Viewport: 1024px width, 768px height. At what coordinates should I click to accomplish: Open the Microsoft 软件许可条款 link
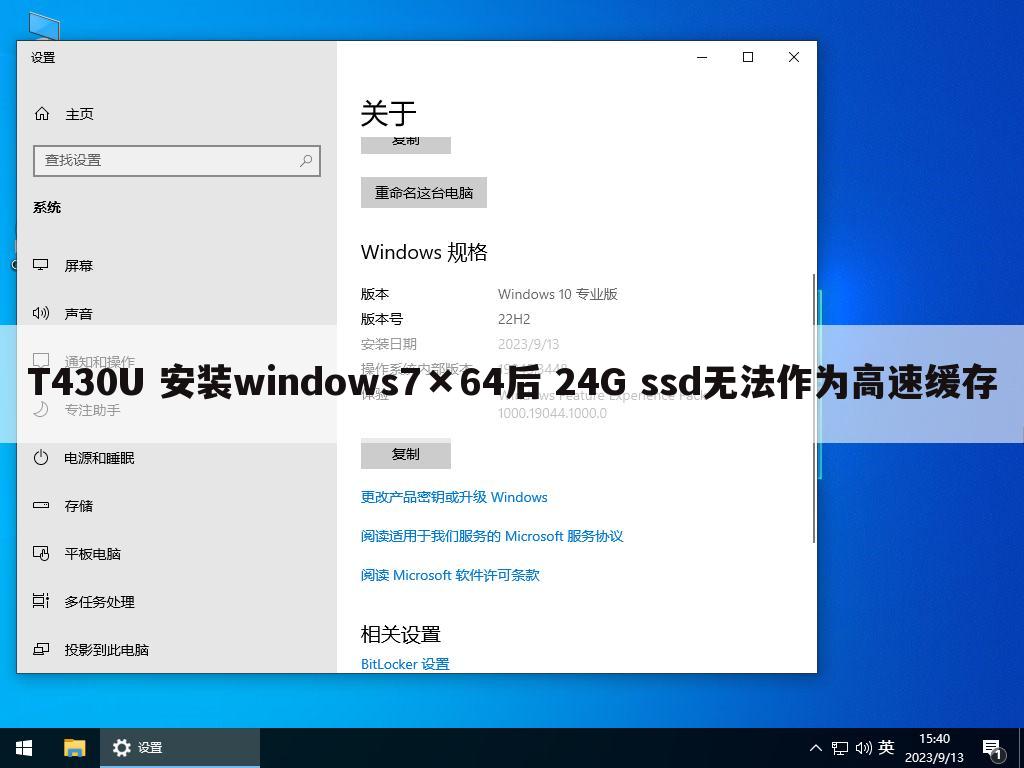pyautogui.click(x=450, y=575)
